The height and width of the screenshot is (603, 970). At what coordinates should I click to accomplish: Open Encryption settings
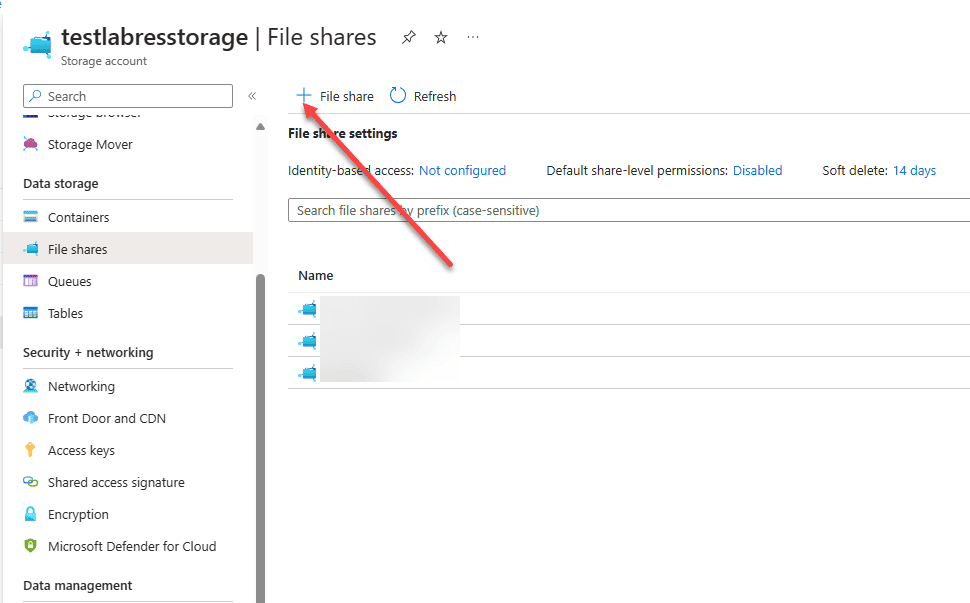click(x=78, y=515)
